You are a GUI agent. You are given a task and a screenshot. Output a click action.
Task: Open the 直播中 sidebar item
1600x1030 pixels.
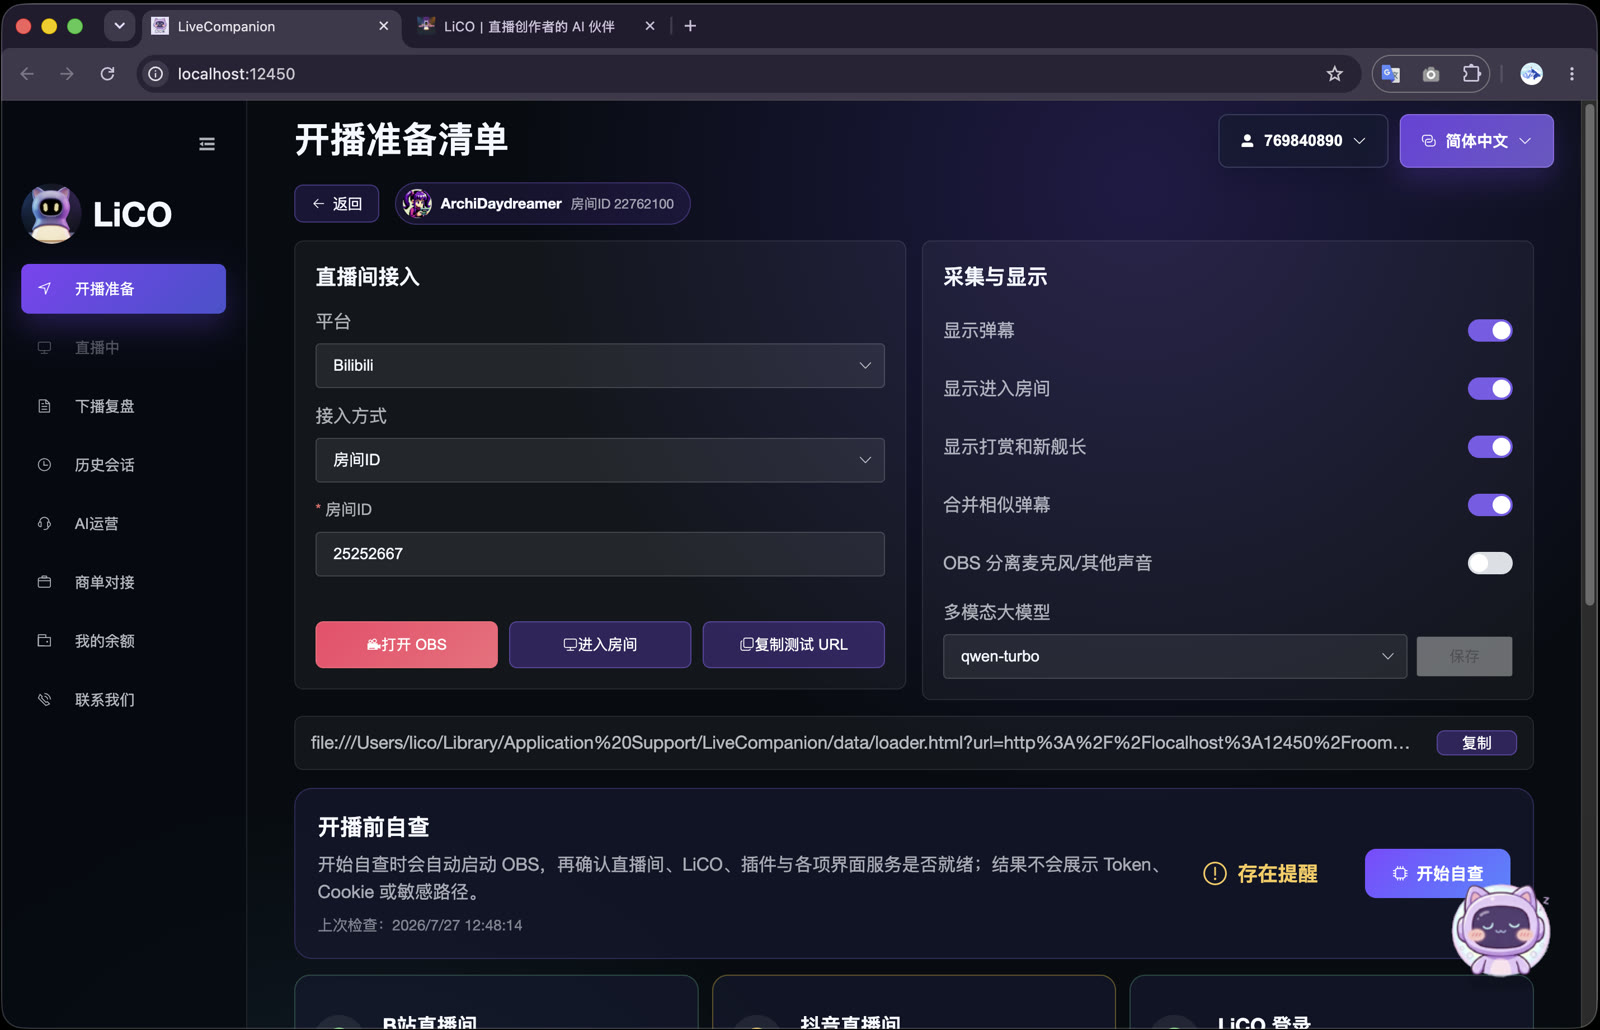coord(123,347)
